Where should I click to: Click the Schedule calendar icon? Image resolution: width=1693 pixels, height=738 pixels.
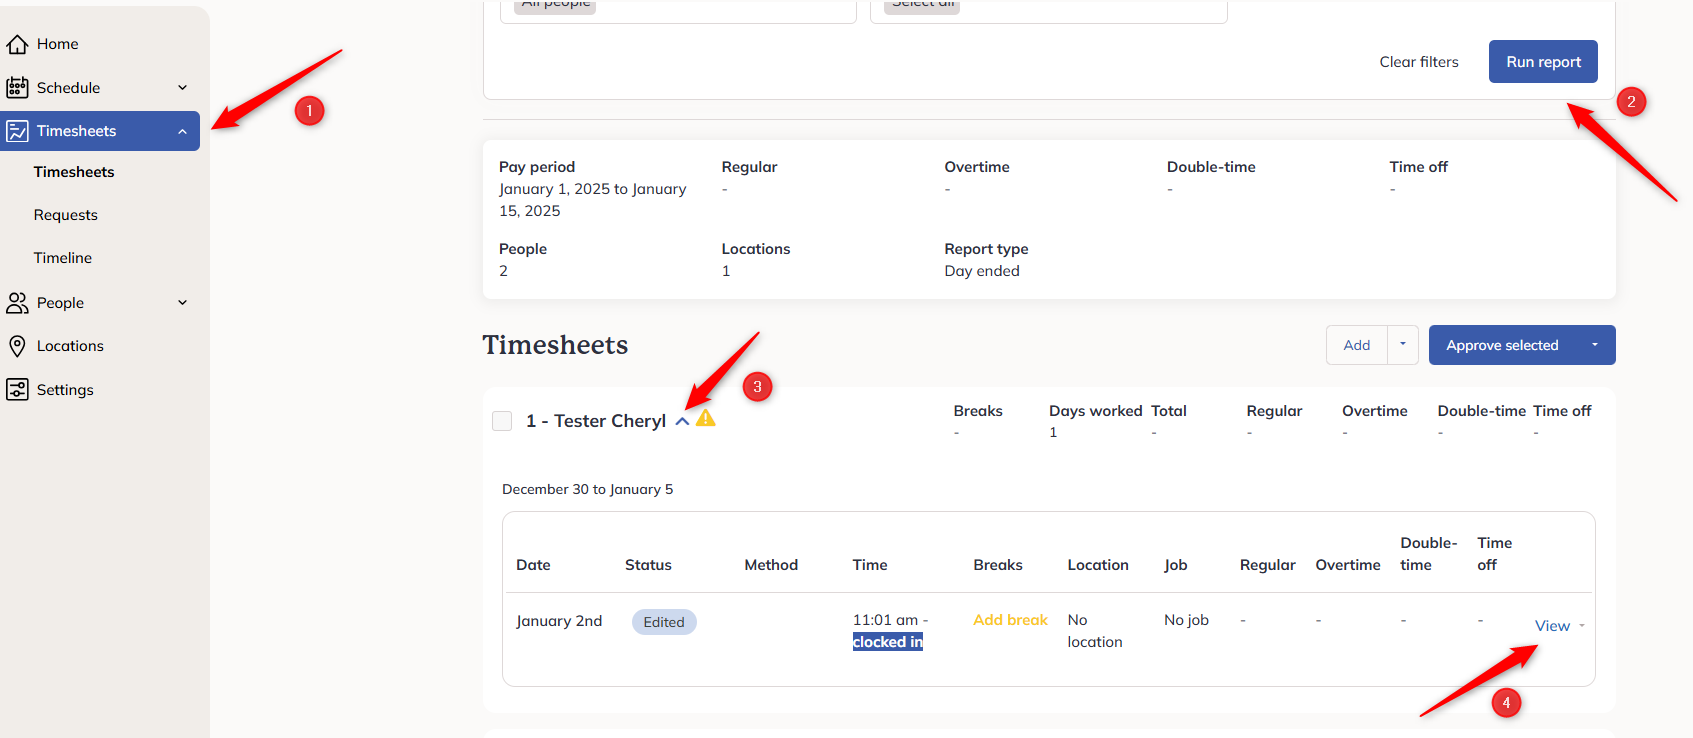tap(17, 88)
